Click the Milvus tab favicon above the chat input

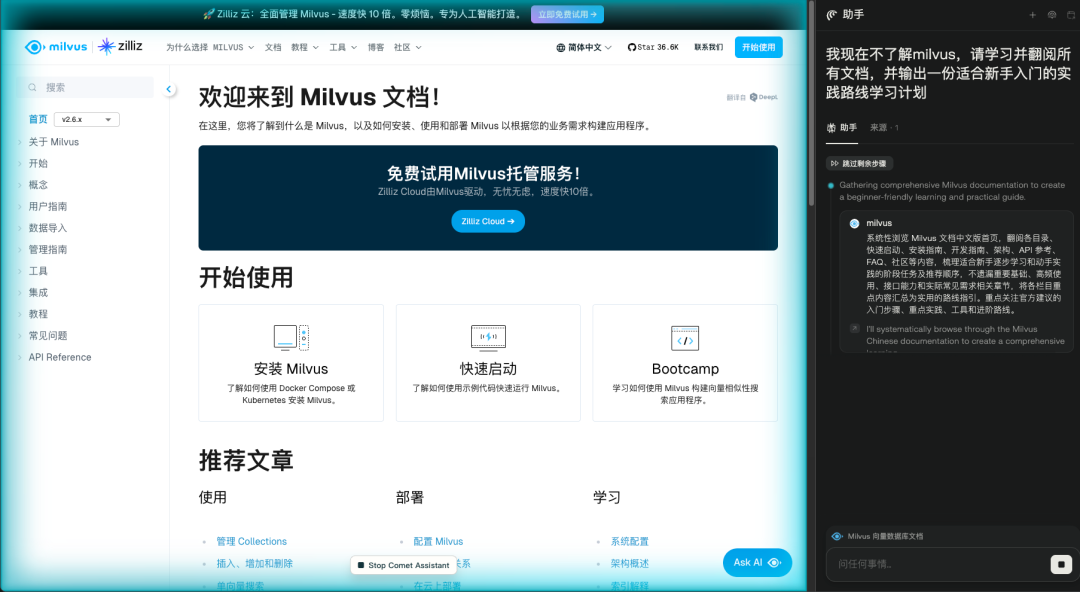coord(837,536)
